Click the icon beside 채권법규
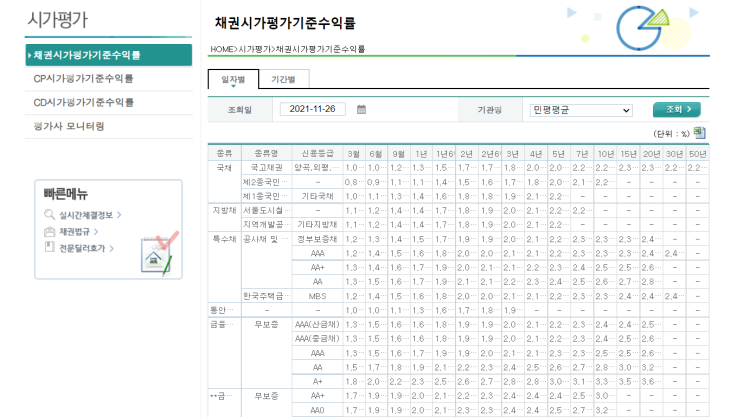 49,232
